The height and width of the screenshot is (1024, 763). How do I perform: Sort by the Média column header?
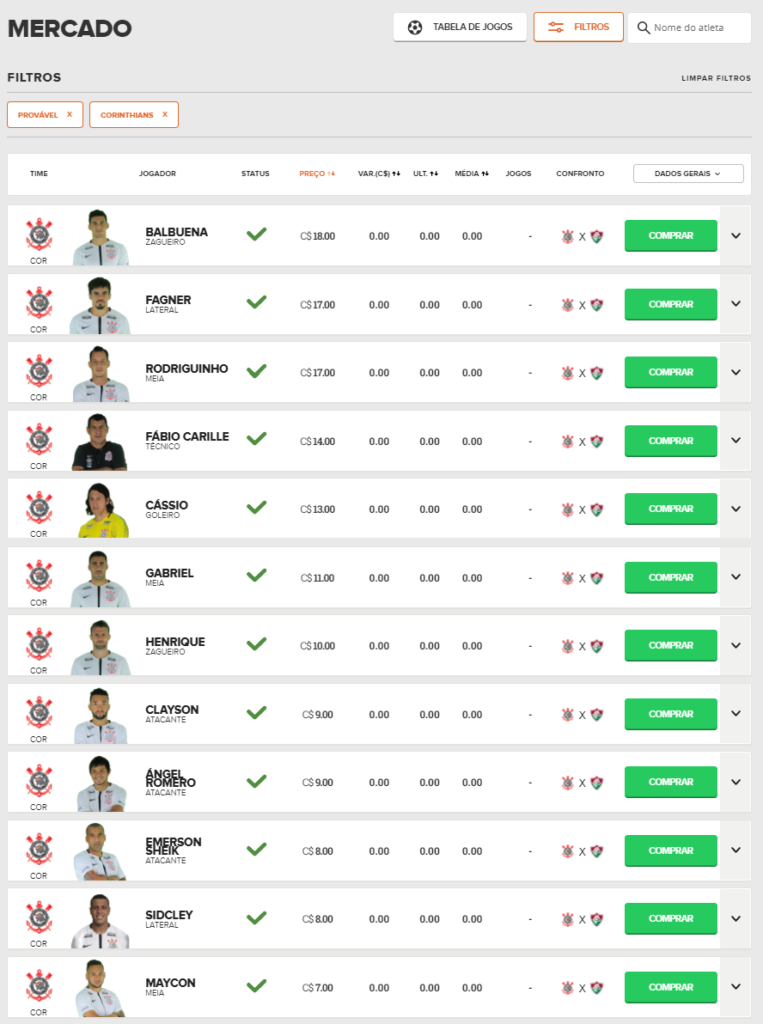pyautogui.click(x=472, y=174)
